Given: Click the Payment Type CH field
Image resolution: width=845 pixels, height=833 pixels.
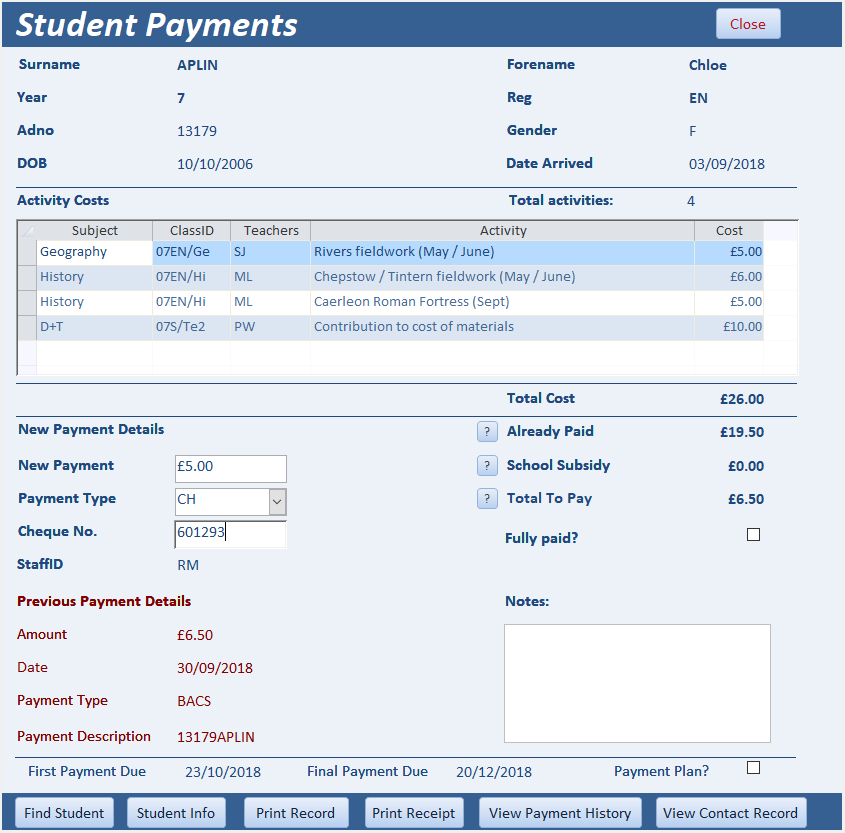Looking at the screenshot, I should pyautogui.click(x=222, y=502).
